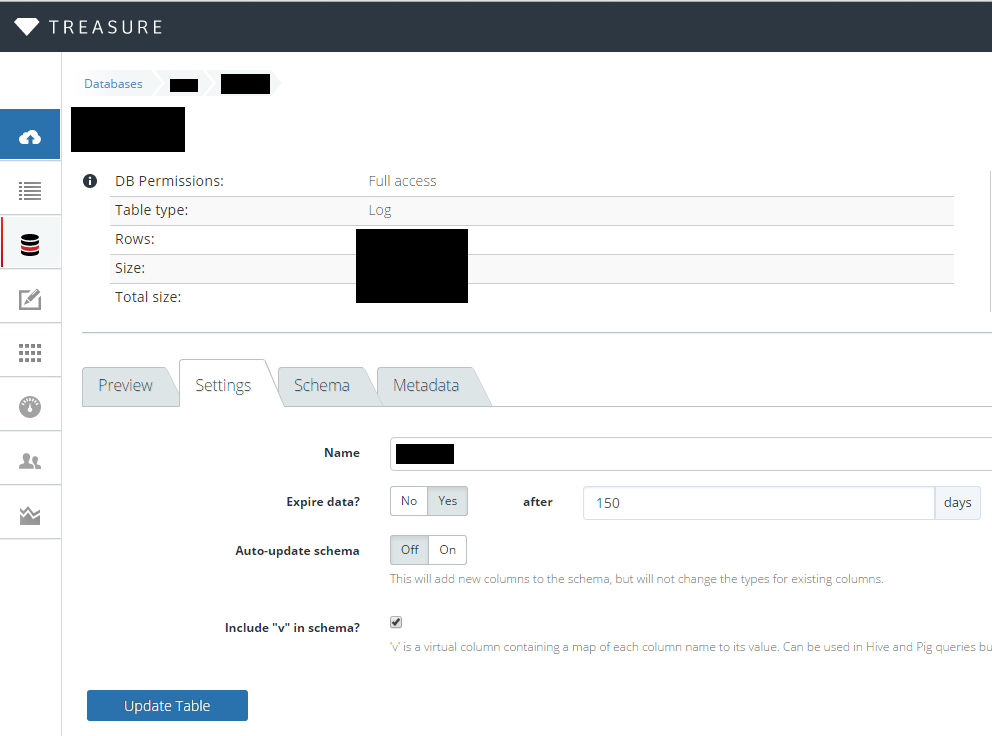992x736 pixels.
Task: Click the Update Table button
Action: click(167, 705)
